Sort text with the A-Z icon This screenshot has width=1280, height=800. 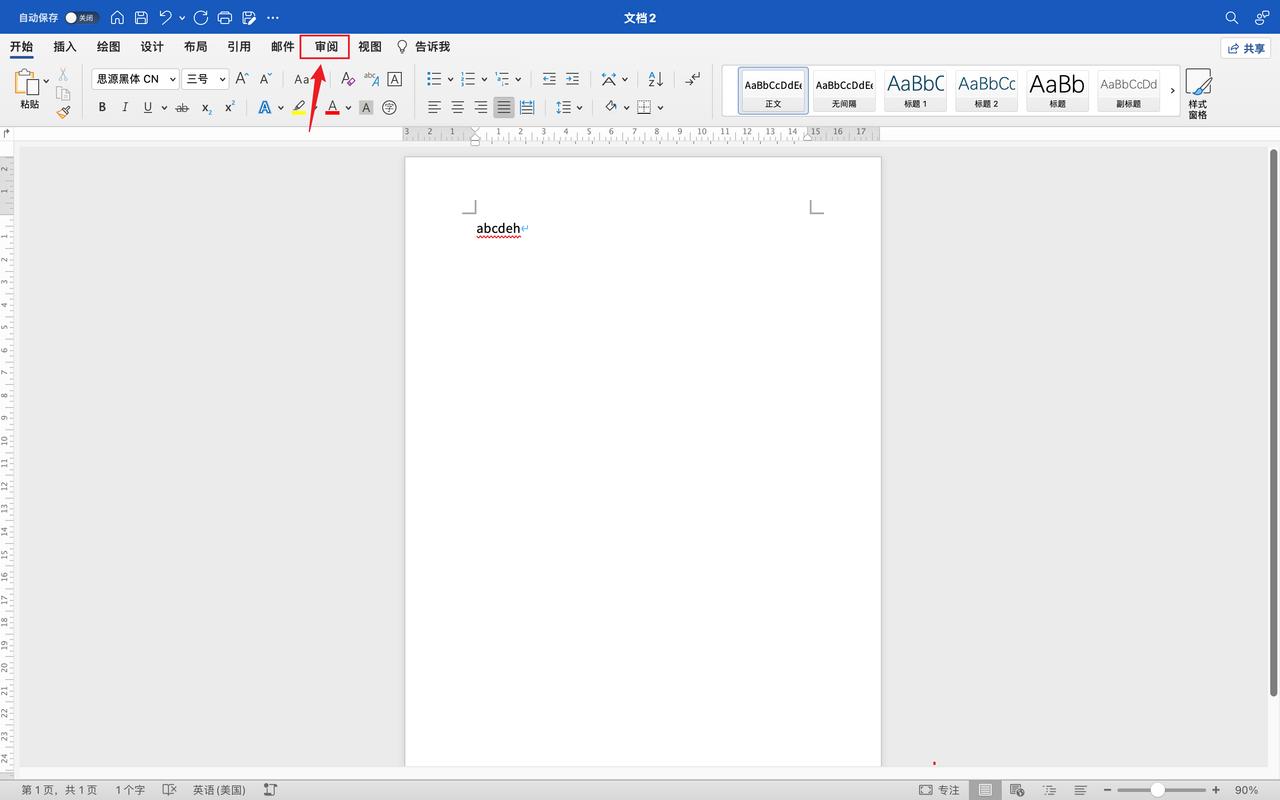click(x=656, y=79)
